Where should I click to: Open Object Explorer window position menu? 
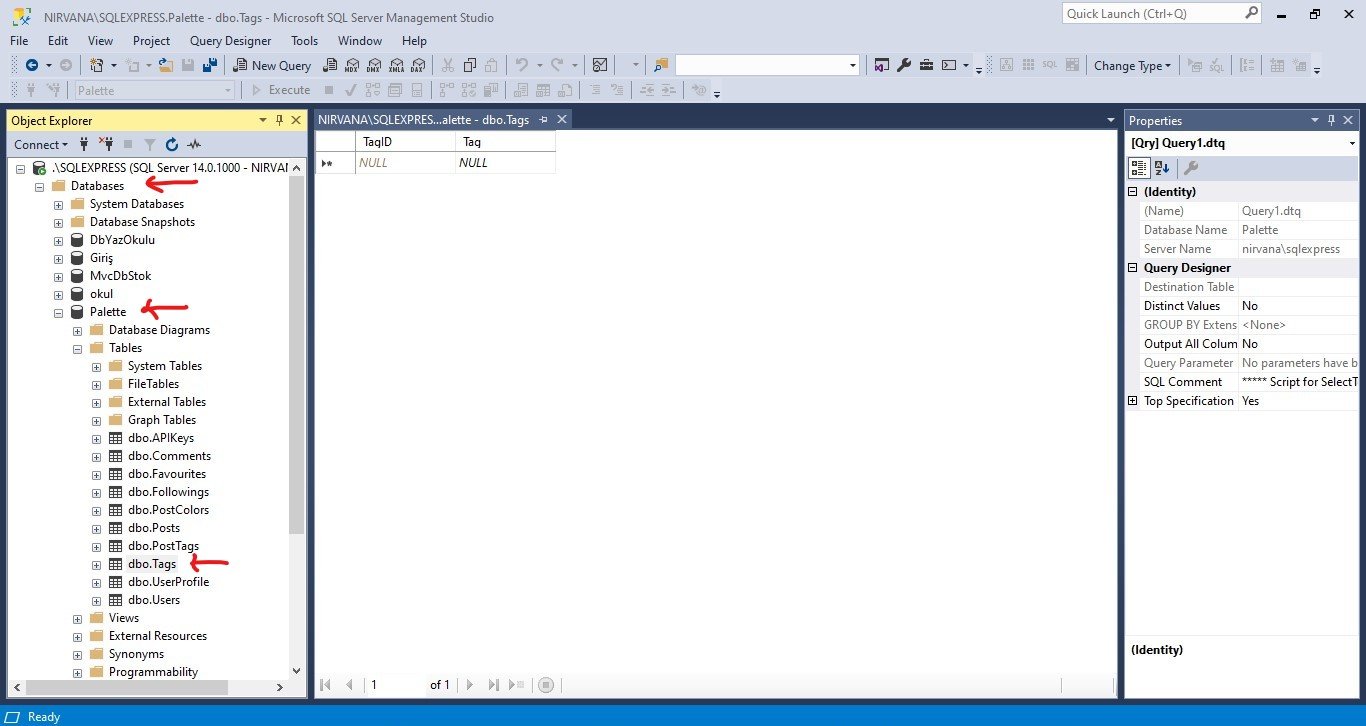click(263, 120)
